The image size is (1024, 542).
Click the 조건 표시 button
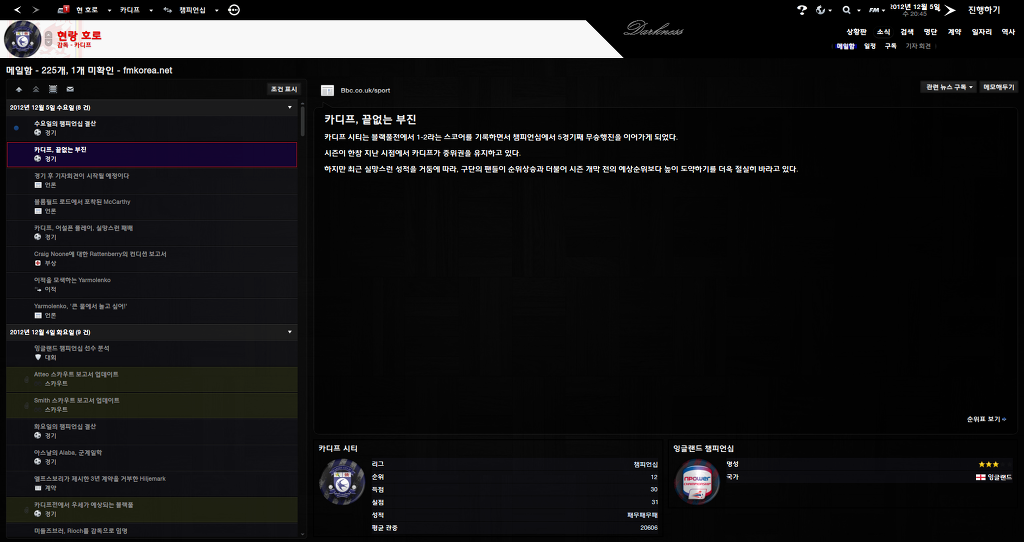[x=283, y=89]
